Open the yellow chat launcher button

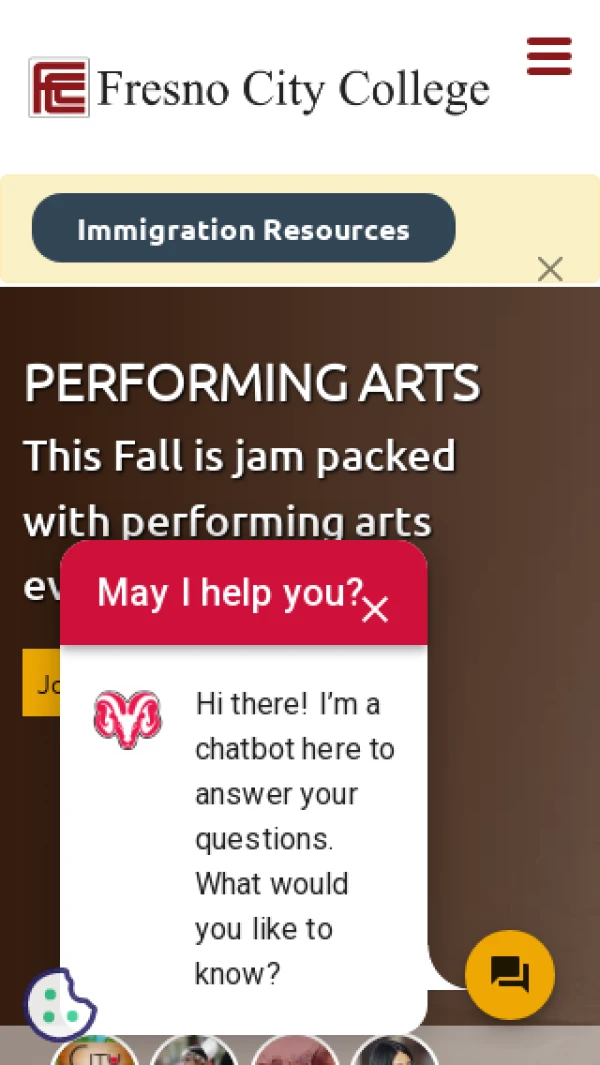(x=510, y=974)
